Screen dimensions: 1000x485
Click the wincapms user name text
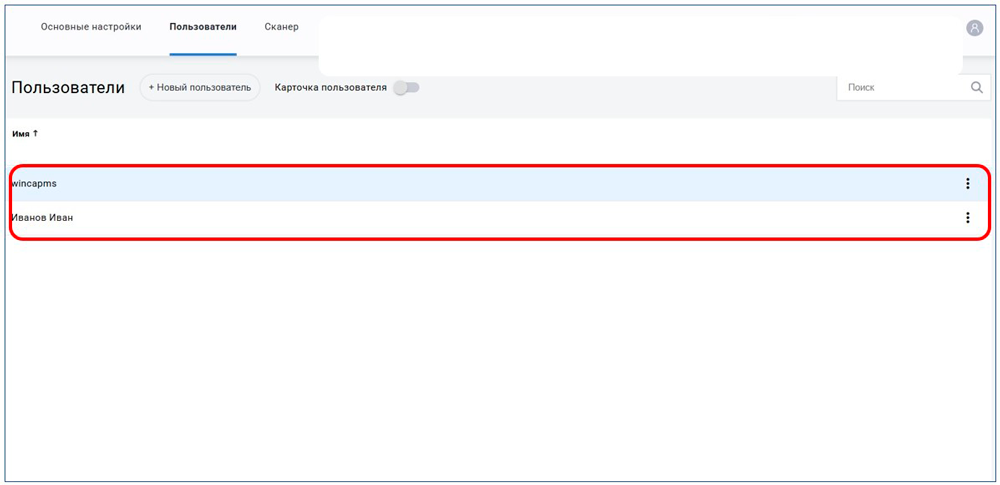coord(34,184)
